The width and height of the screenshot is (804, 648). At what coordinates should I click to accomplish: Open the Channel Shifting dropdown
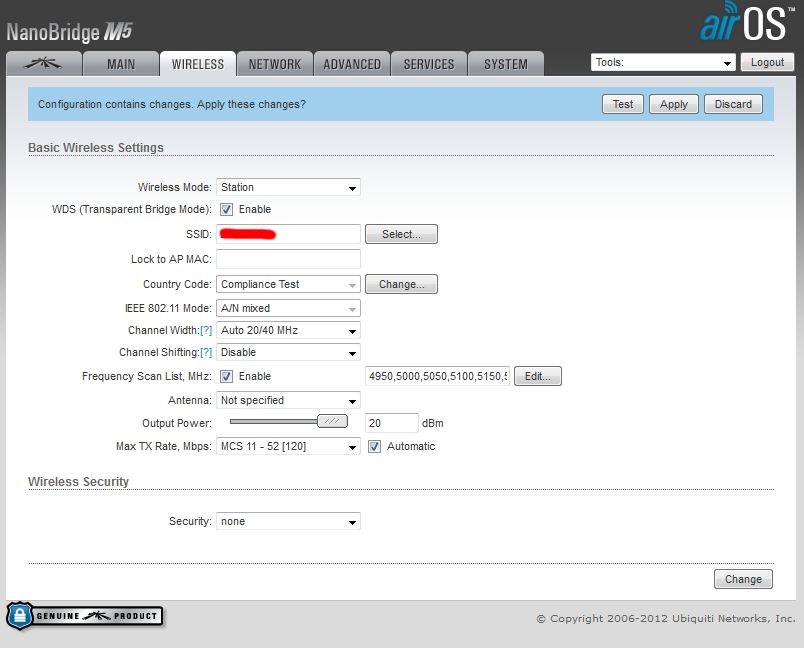pos(288,352)
